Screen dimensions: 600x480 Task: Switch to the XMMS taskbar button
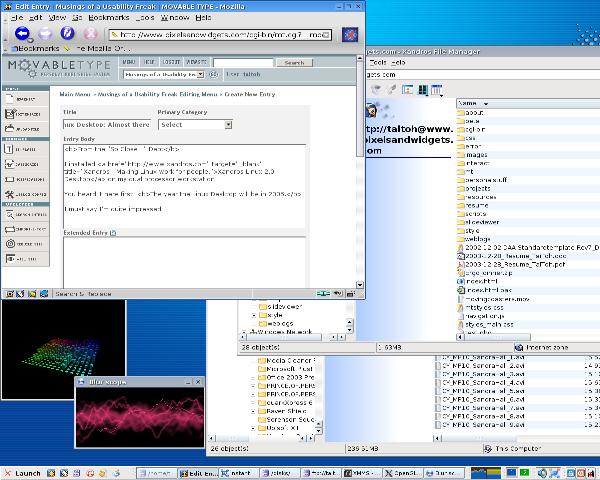tap(361, 473)
